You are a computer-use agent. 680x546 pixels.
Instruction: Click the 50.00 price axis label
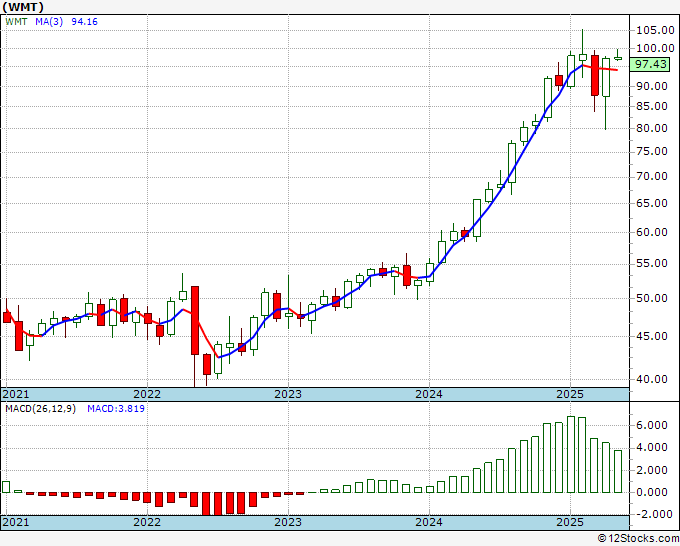tap(652, 298)
